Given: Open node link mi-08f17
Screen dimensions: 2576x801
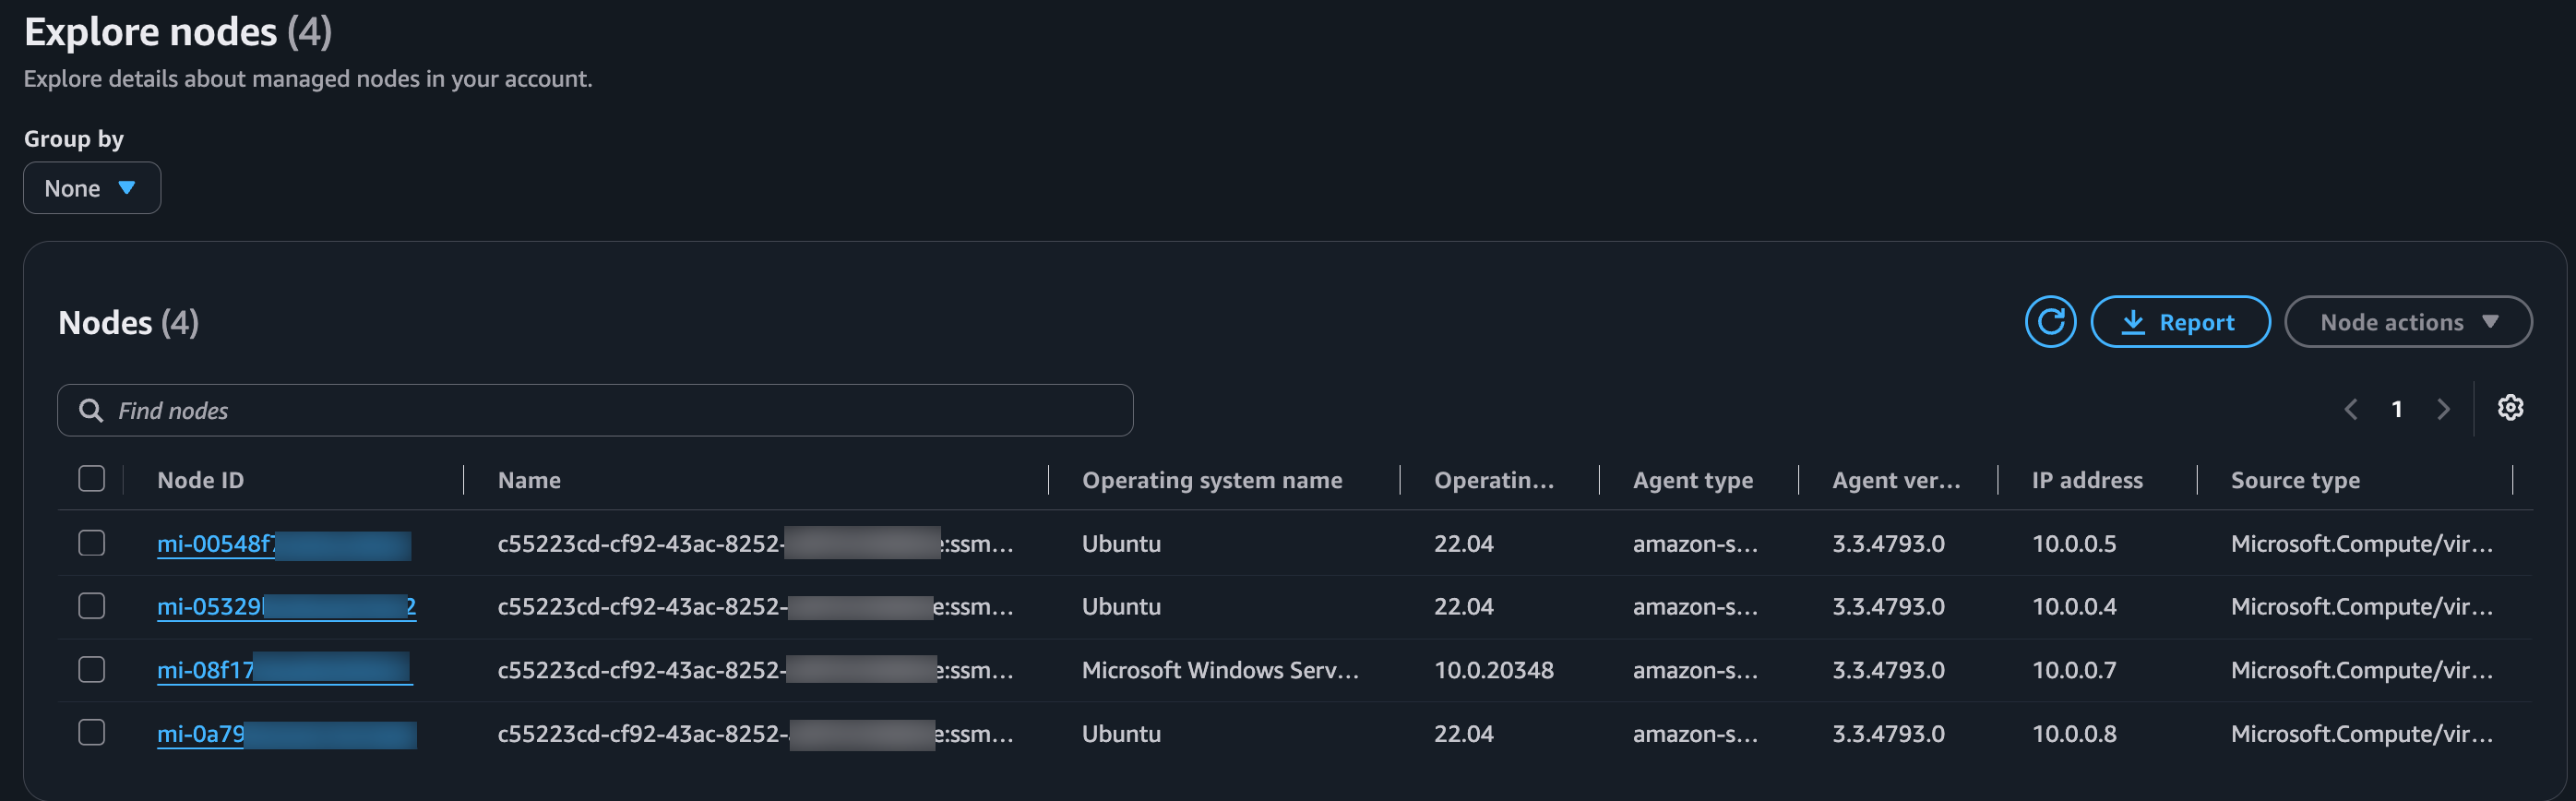Looking at the screenshot, I should tap(285, 670).
